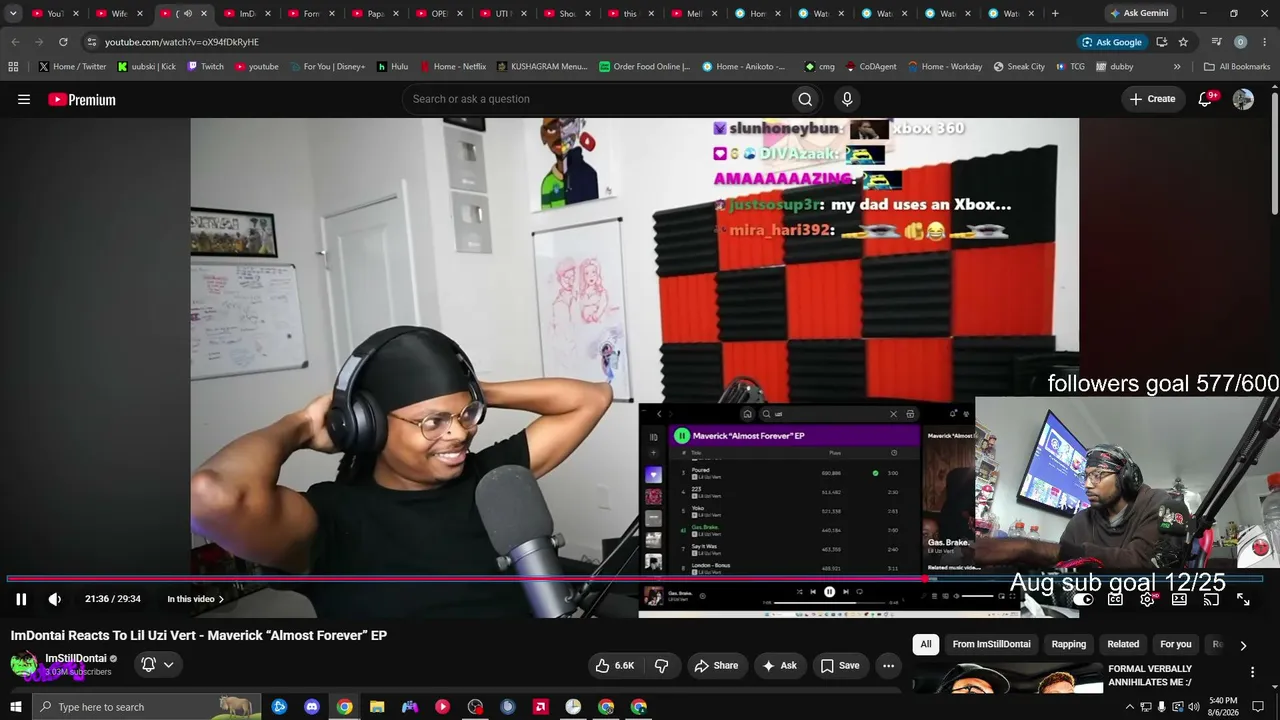This screenshot has width=1280, height=720.
Task: Open ImStillDontai channel name link
Action: (76, 659)
